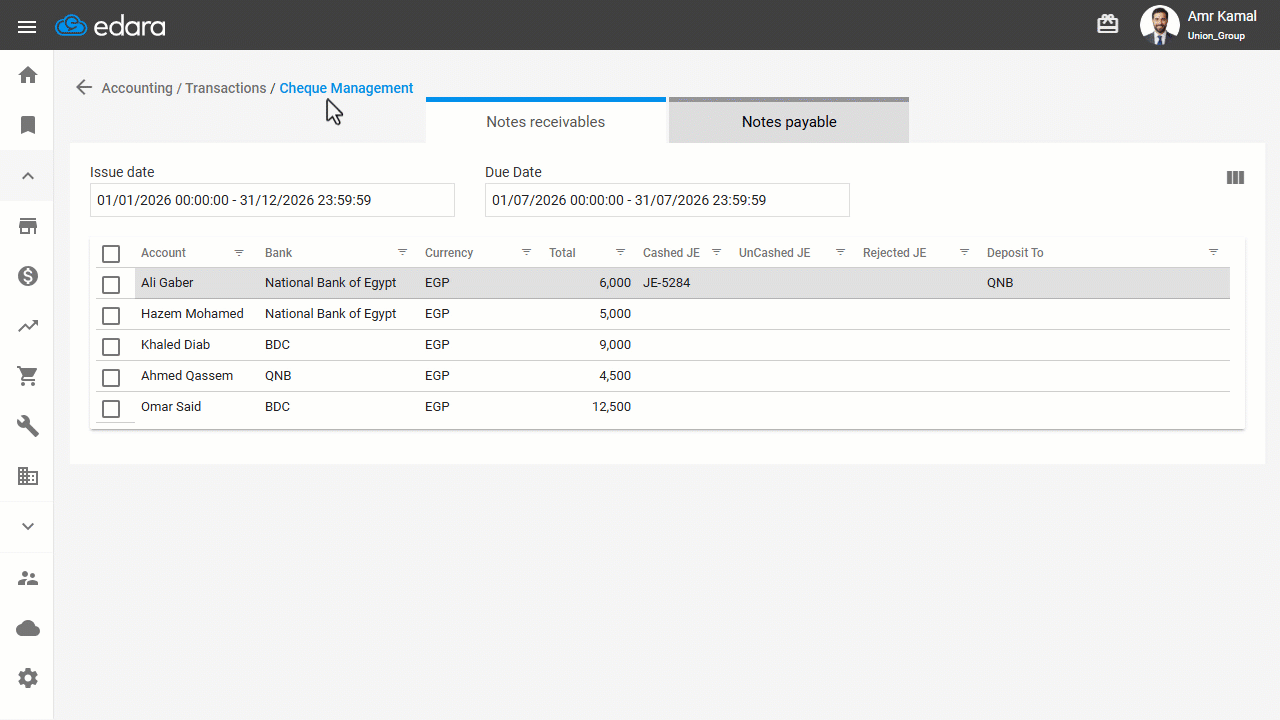Open the Total column filter

tap(621, 252)
